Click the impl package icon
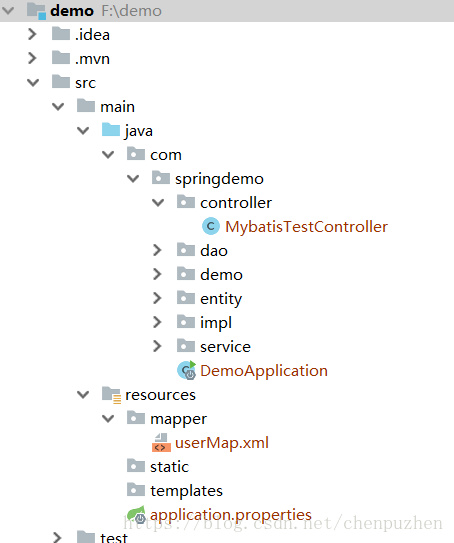 [186, 321]
